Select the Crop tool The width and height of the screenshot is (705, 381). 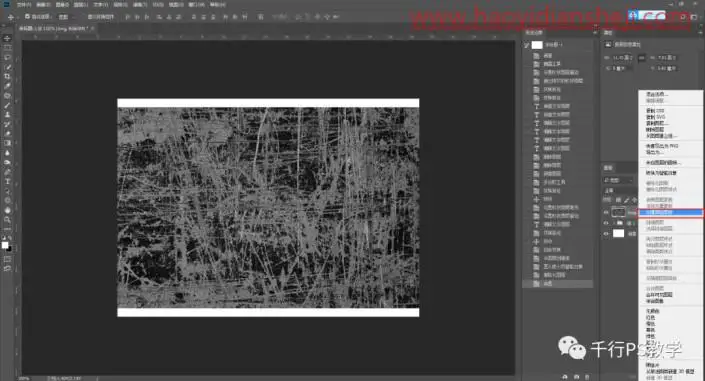coord(7,76)
